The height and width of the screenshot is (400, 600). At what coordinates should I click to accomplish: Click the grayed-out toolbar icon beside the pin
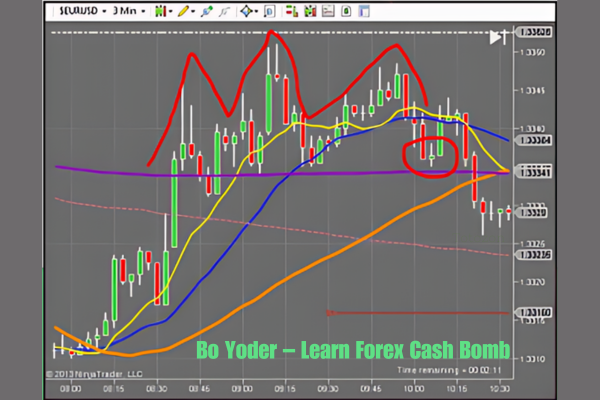click(224, 12)
